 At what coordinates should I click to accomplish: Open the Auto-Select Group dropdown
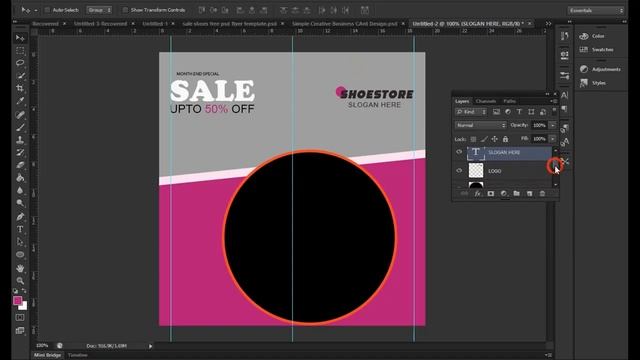point(99,10)
